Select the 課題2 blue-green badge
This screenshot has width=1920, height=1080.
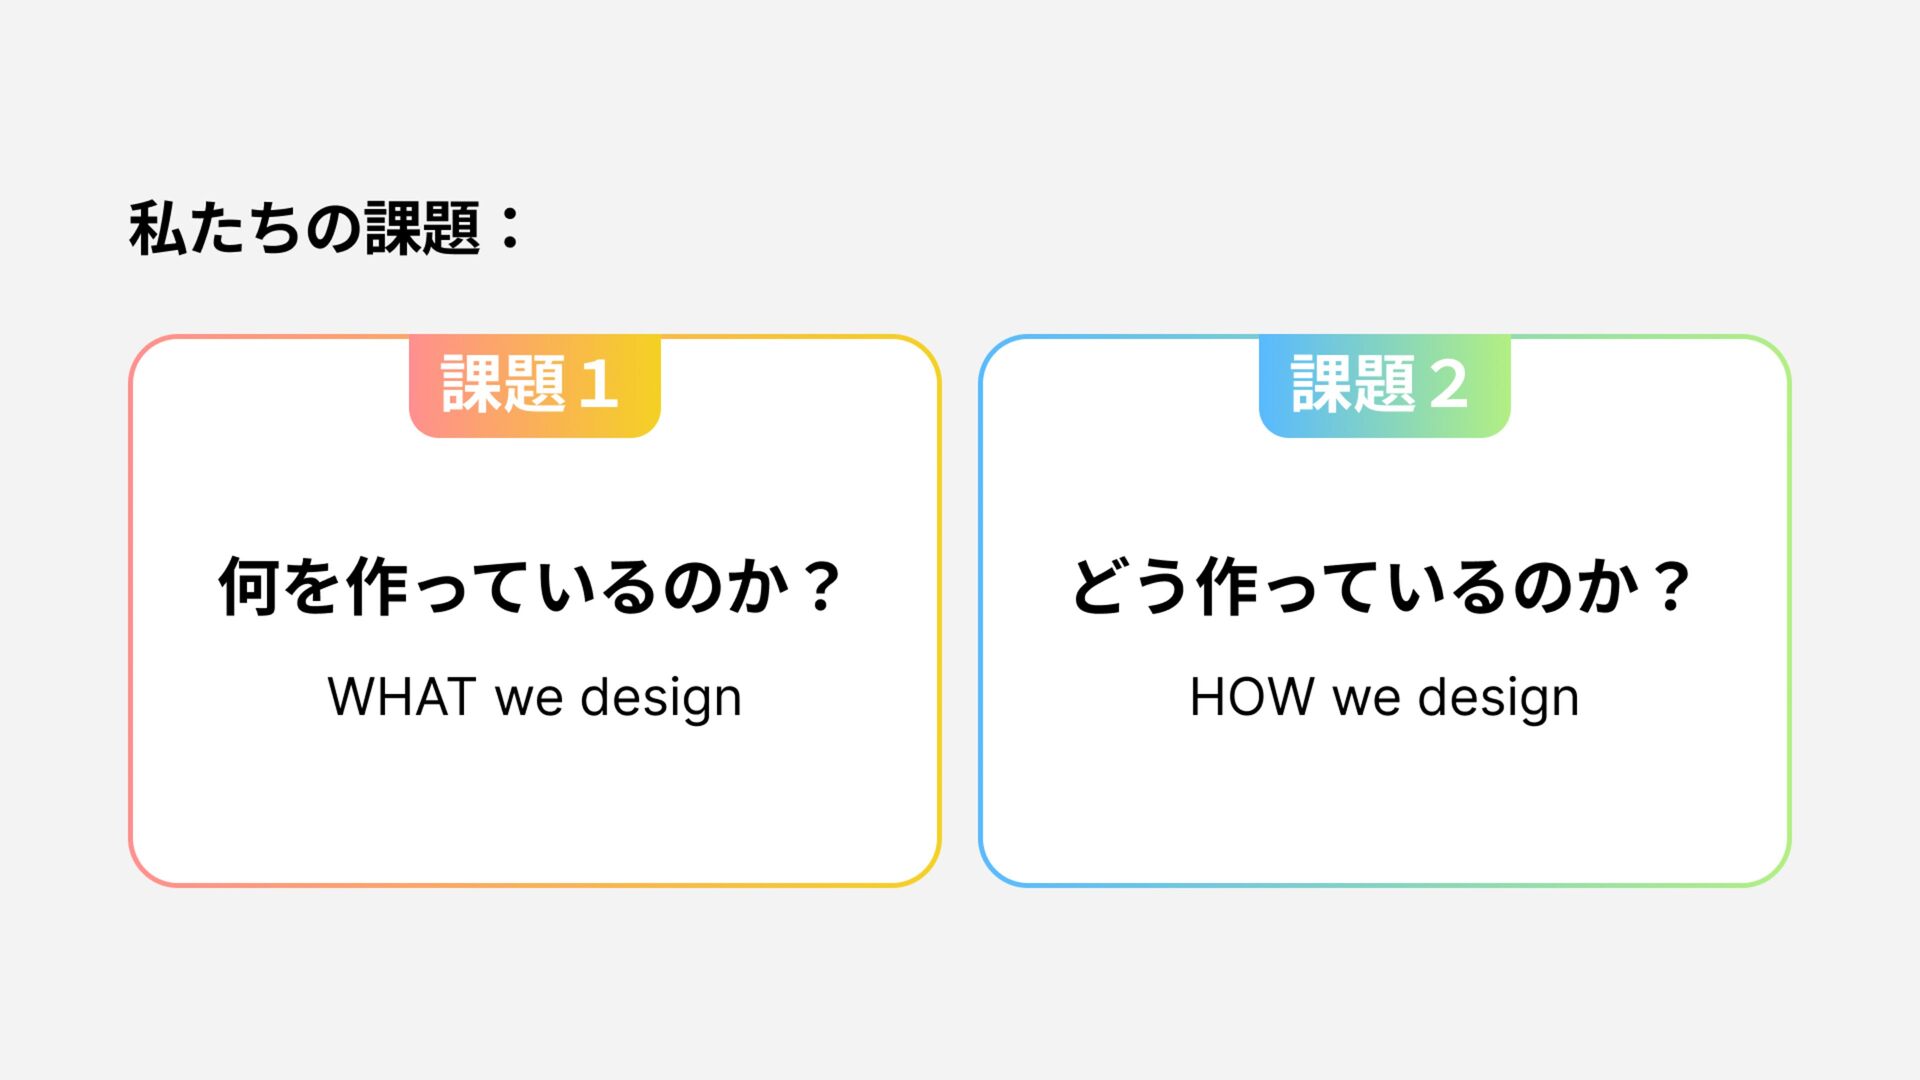click(x=1384, y=386)
